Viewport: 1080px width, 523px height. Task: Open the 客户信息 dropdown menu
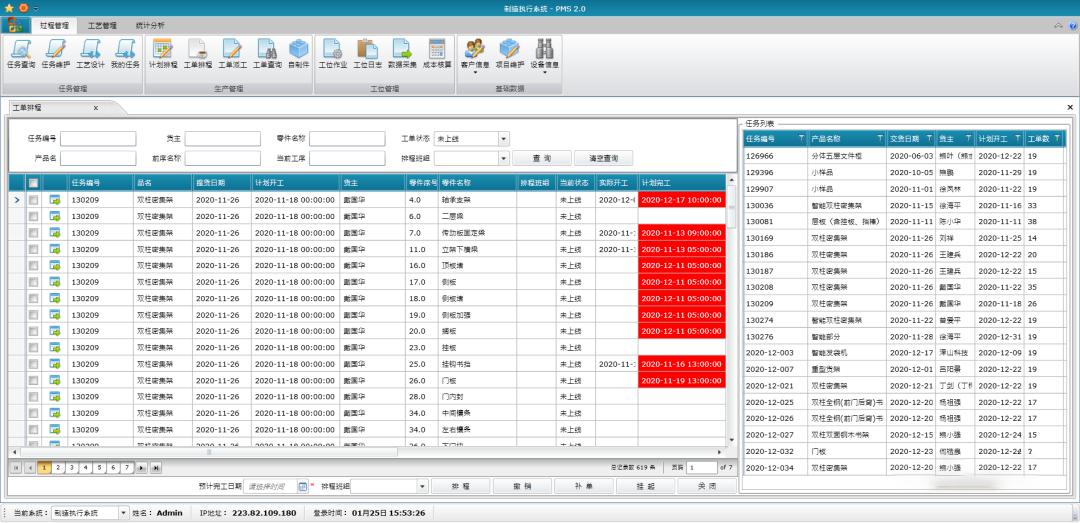click(474, 53)
